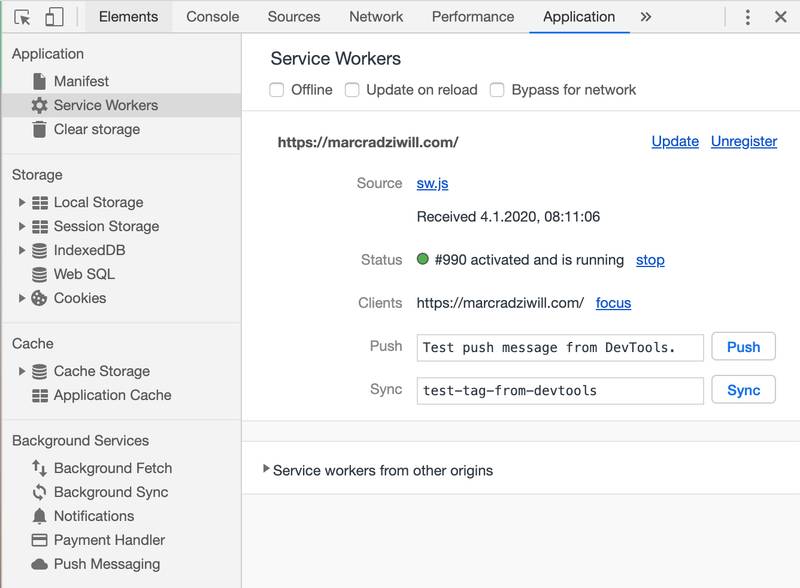This screenshot has width=800, height=588.
Task: Show more tabs with the chevron
Action: [646, 17]
